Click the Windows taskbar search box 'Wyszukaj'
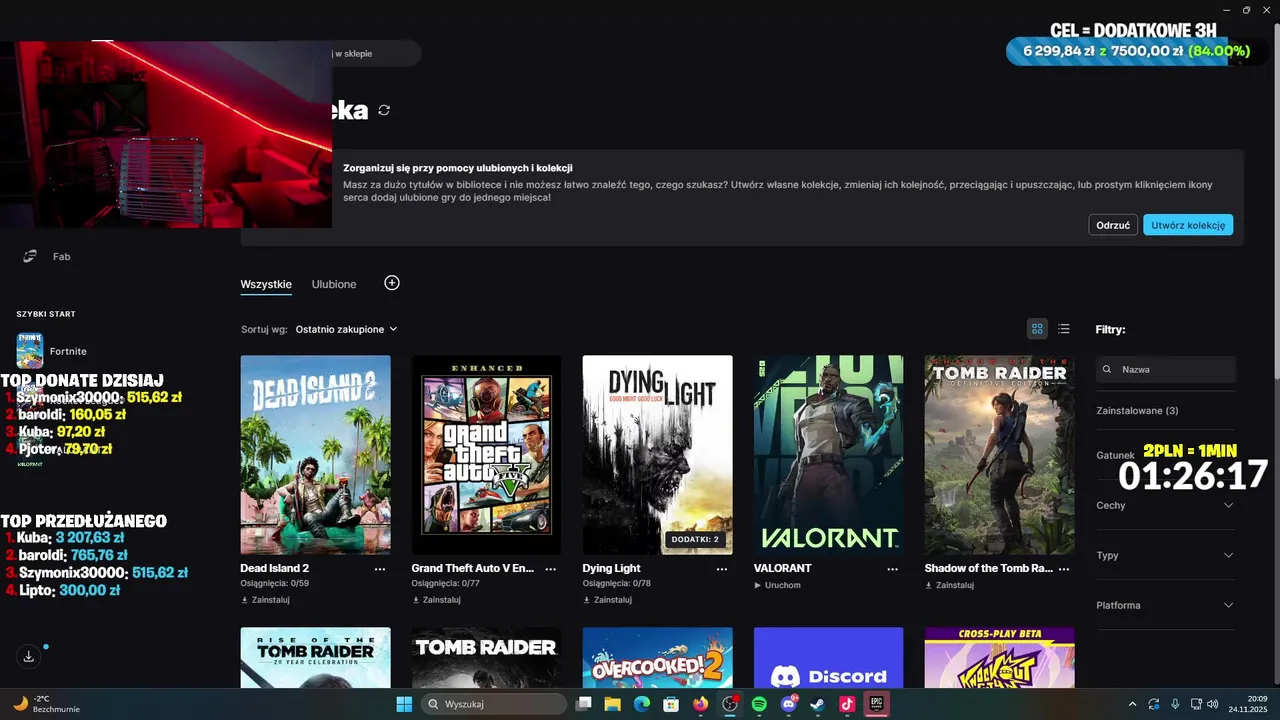Screen dimensions: 1280x720 494,704
